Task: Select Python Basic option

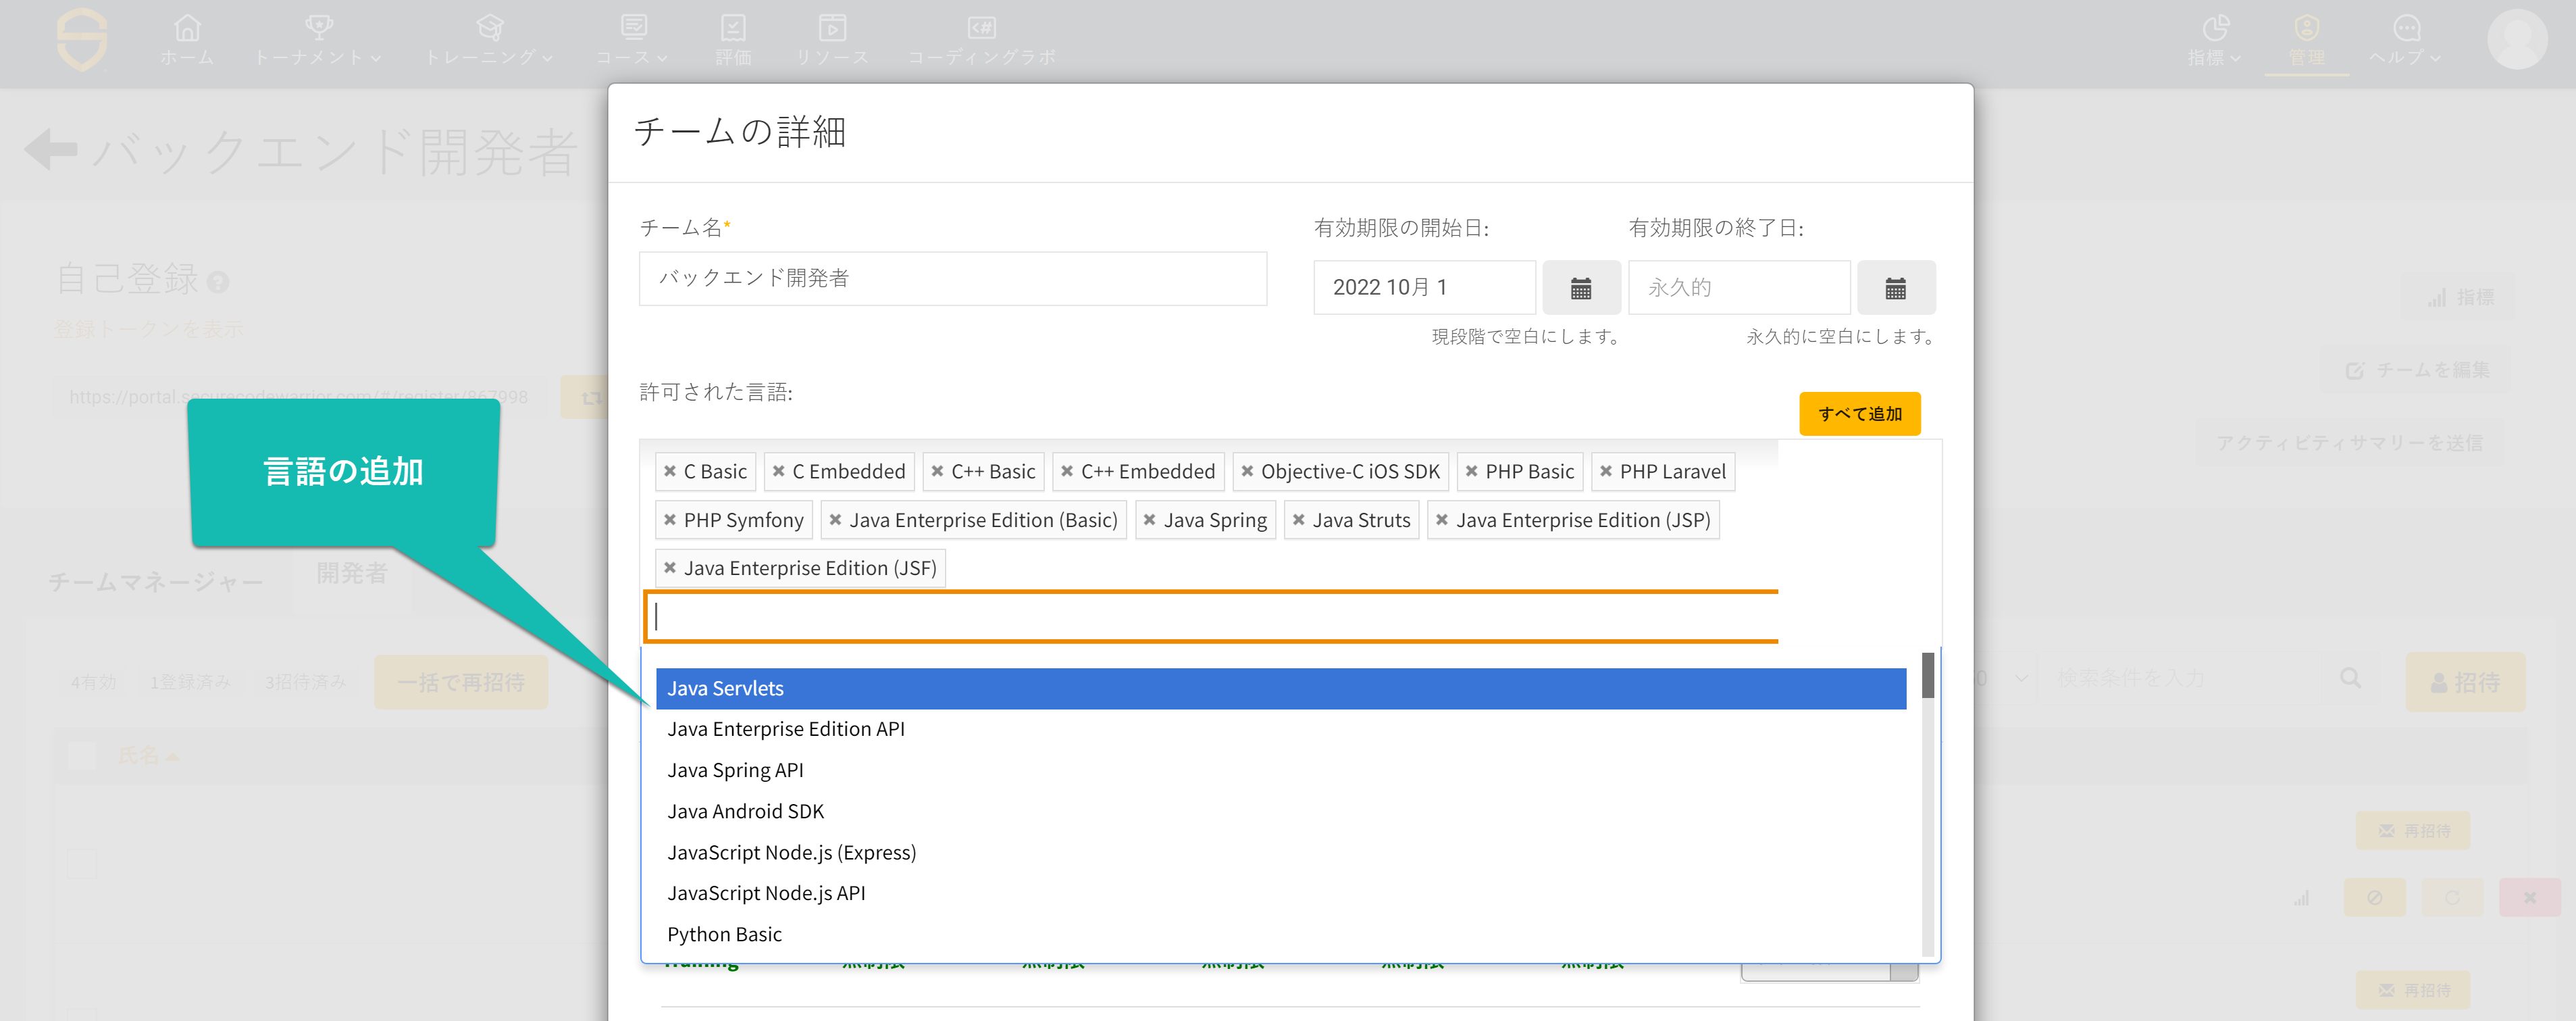Action: (x=1281, y=934)
